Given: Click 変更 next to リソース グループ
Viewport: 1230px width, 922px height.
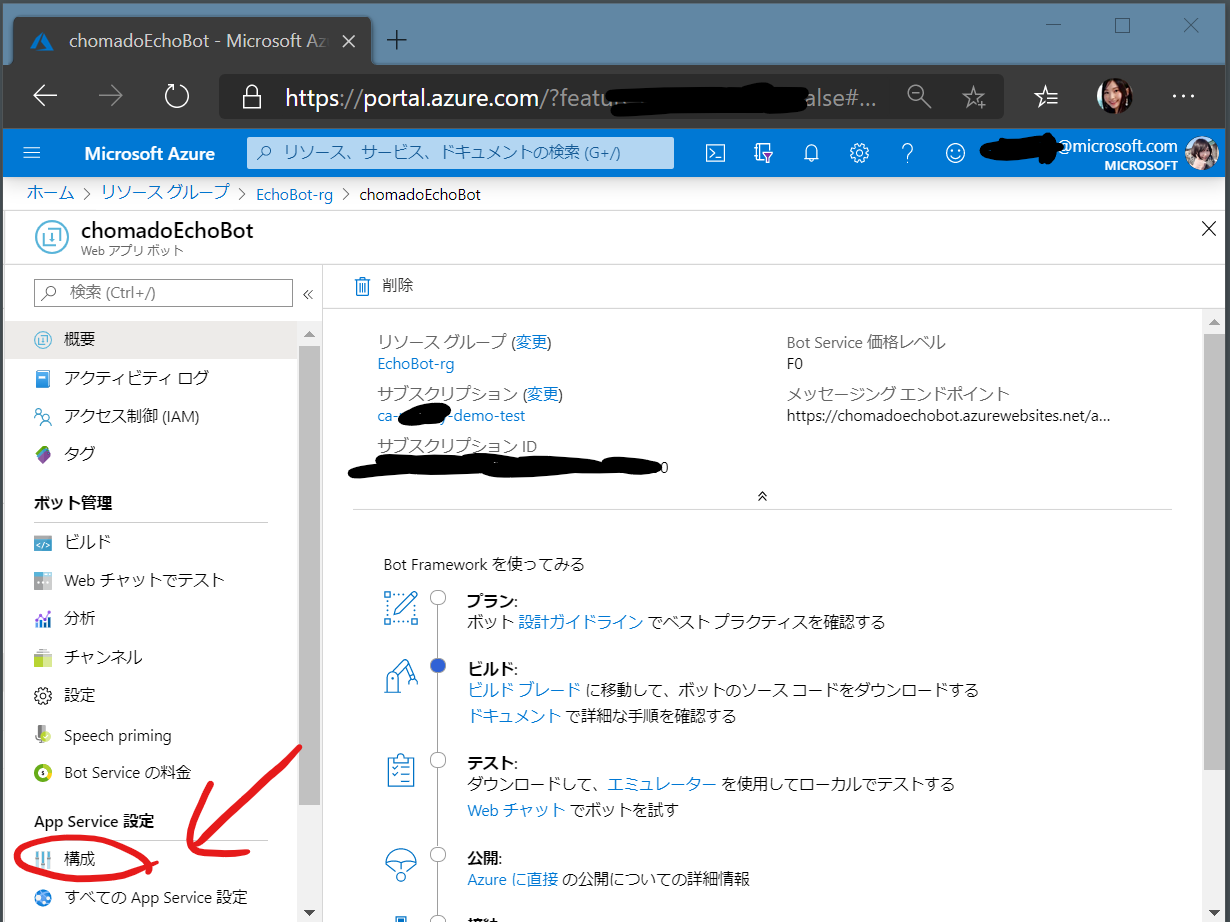Looking at the screenshot, I should 531,342.
